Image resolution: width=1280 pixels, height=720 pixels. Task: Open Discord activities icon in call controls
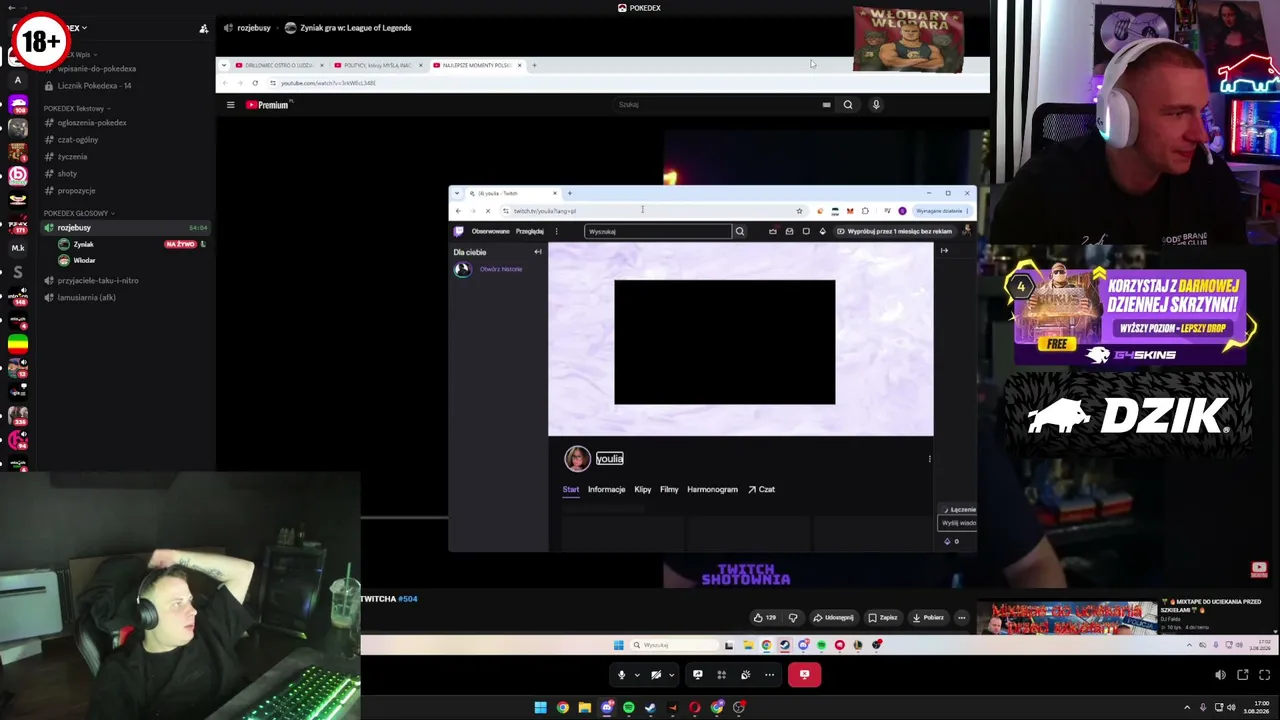(721, 674)
